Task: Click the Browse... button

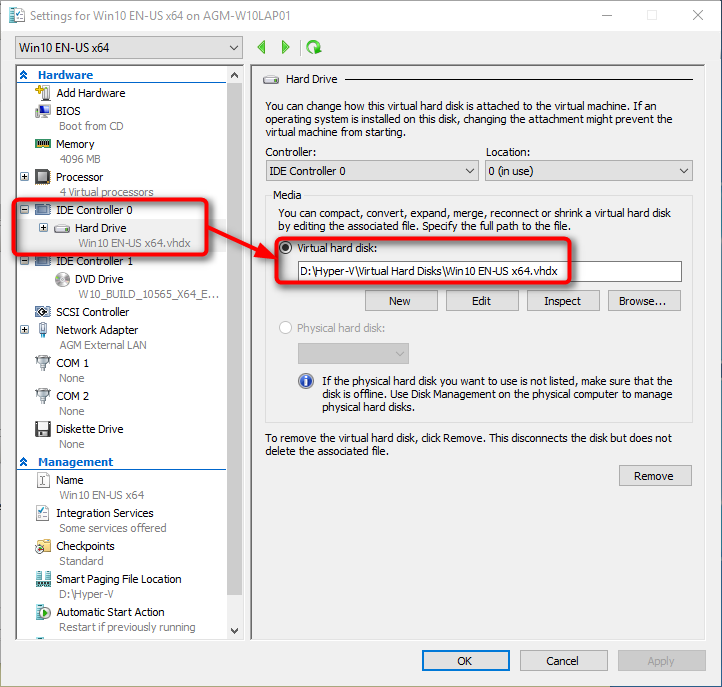Action: click(x=644, y=301)
